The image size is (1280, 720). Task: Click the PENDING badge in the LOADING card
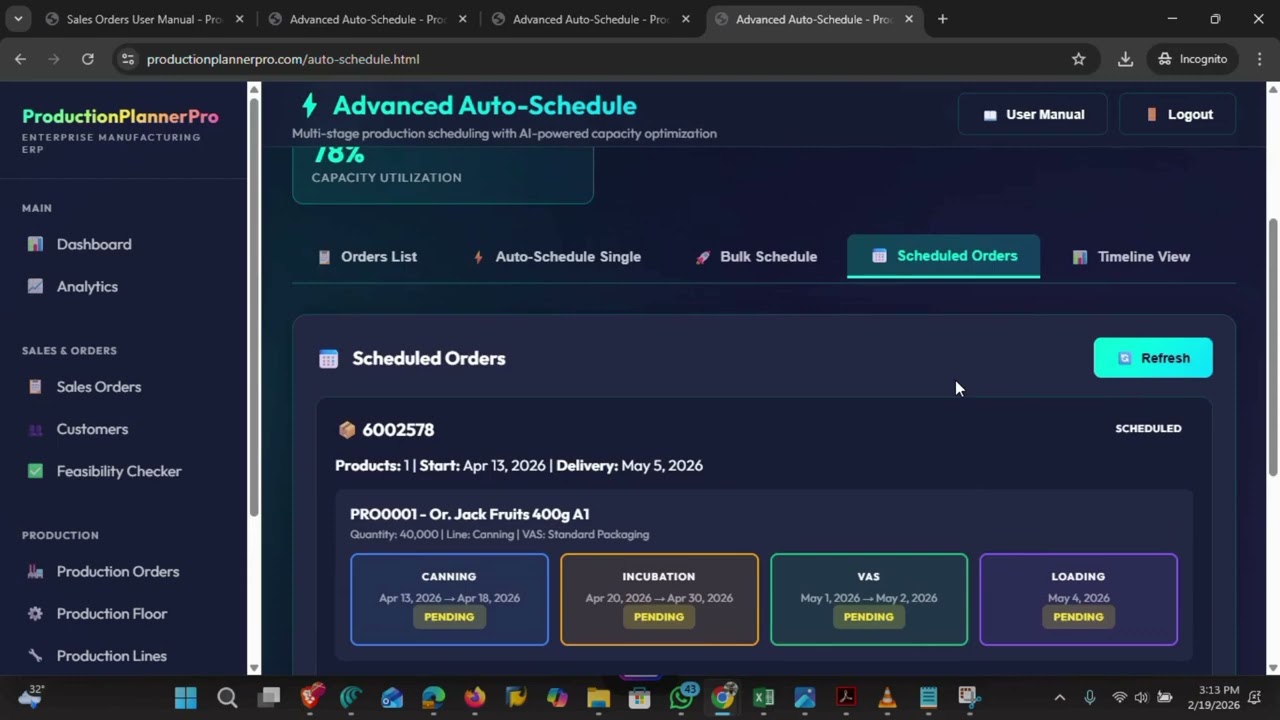click(x=1078, y=617)
